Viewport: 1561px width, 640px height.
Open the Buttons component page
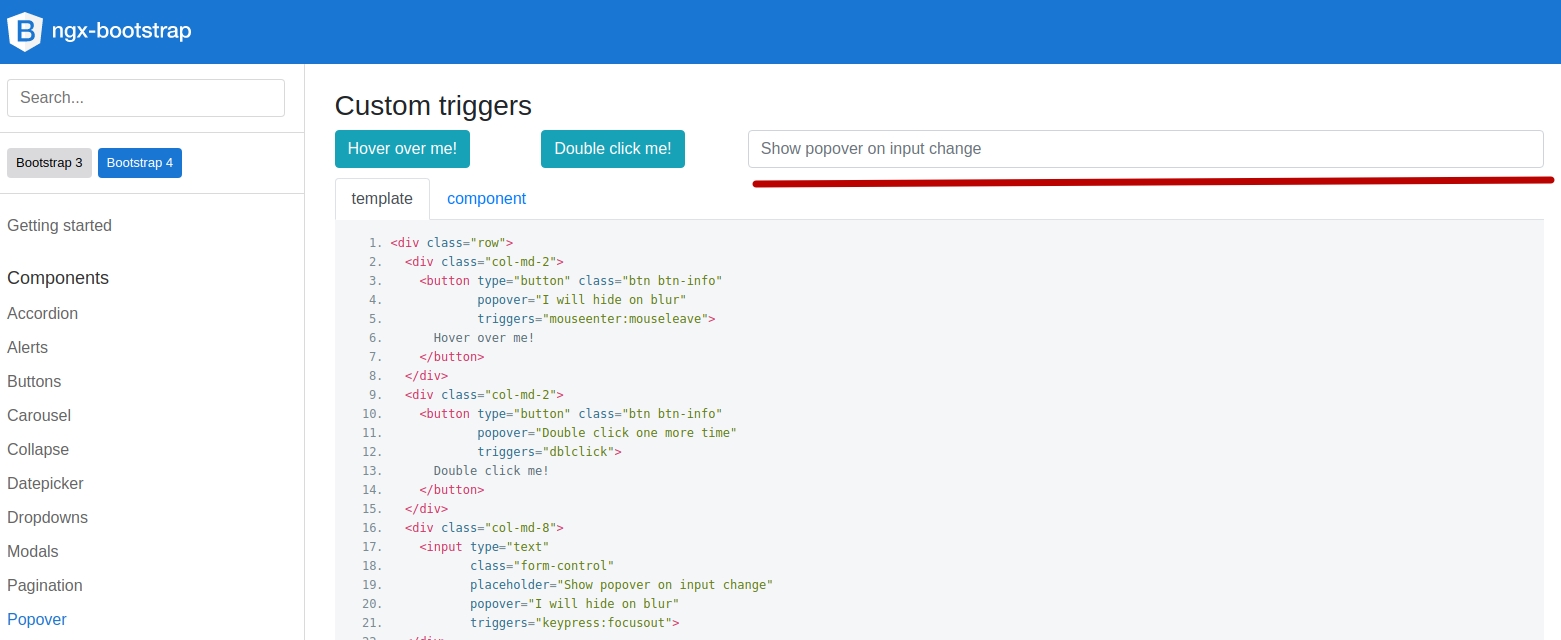(34, 381)
